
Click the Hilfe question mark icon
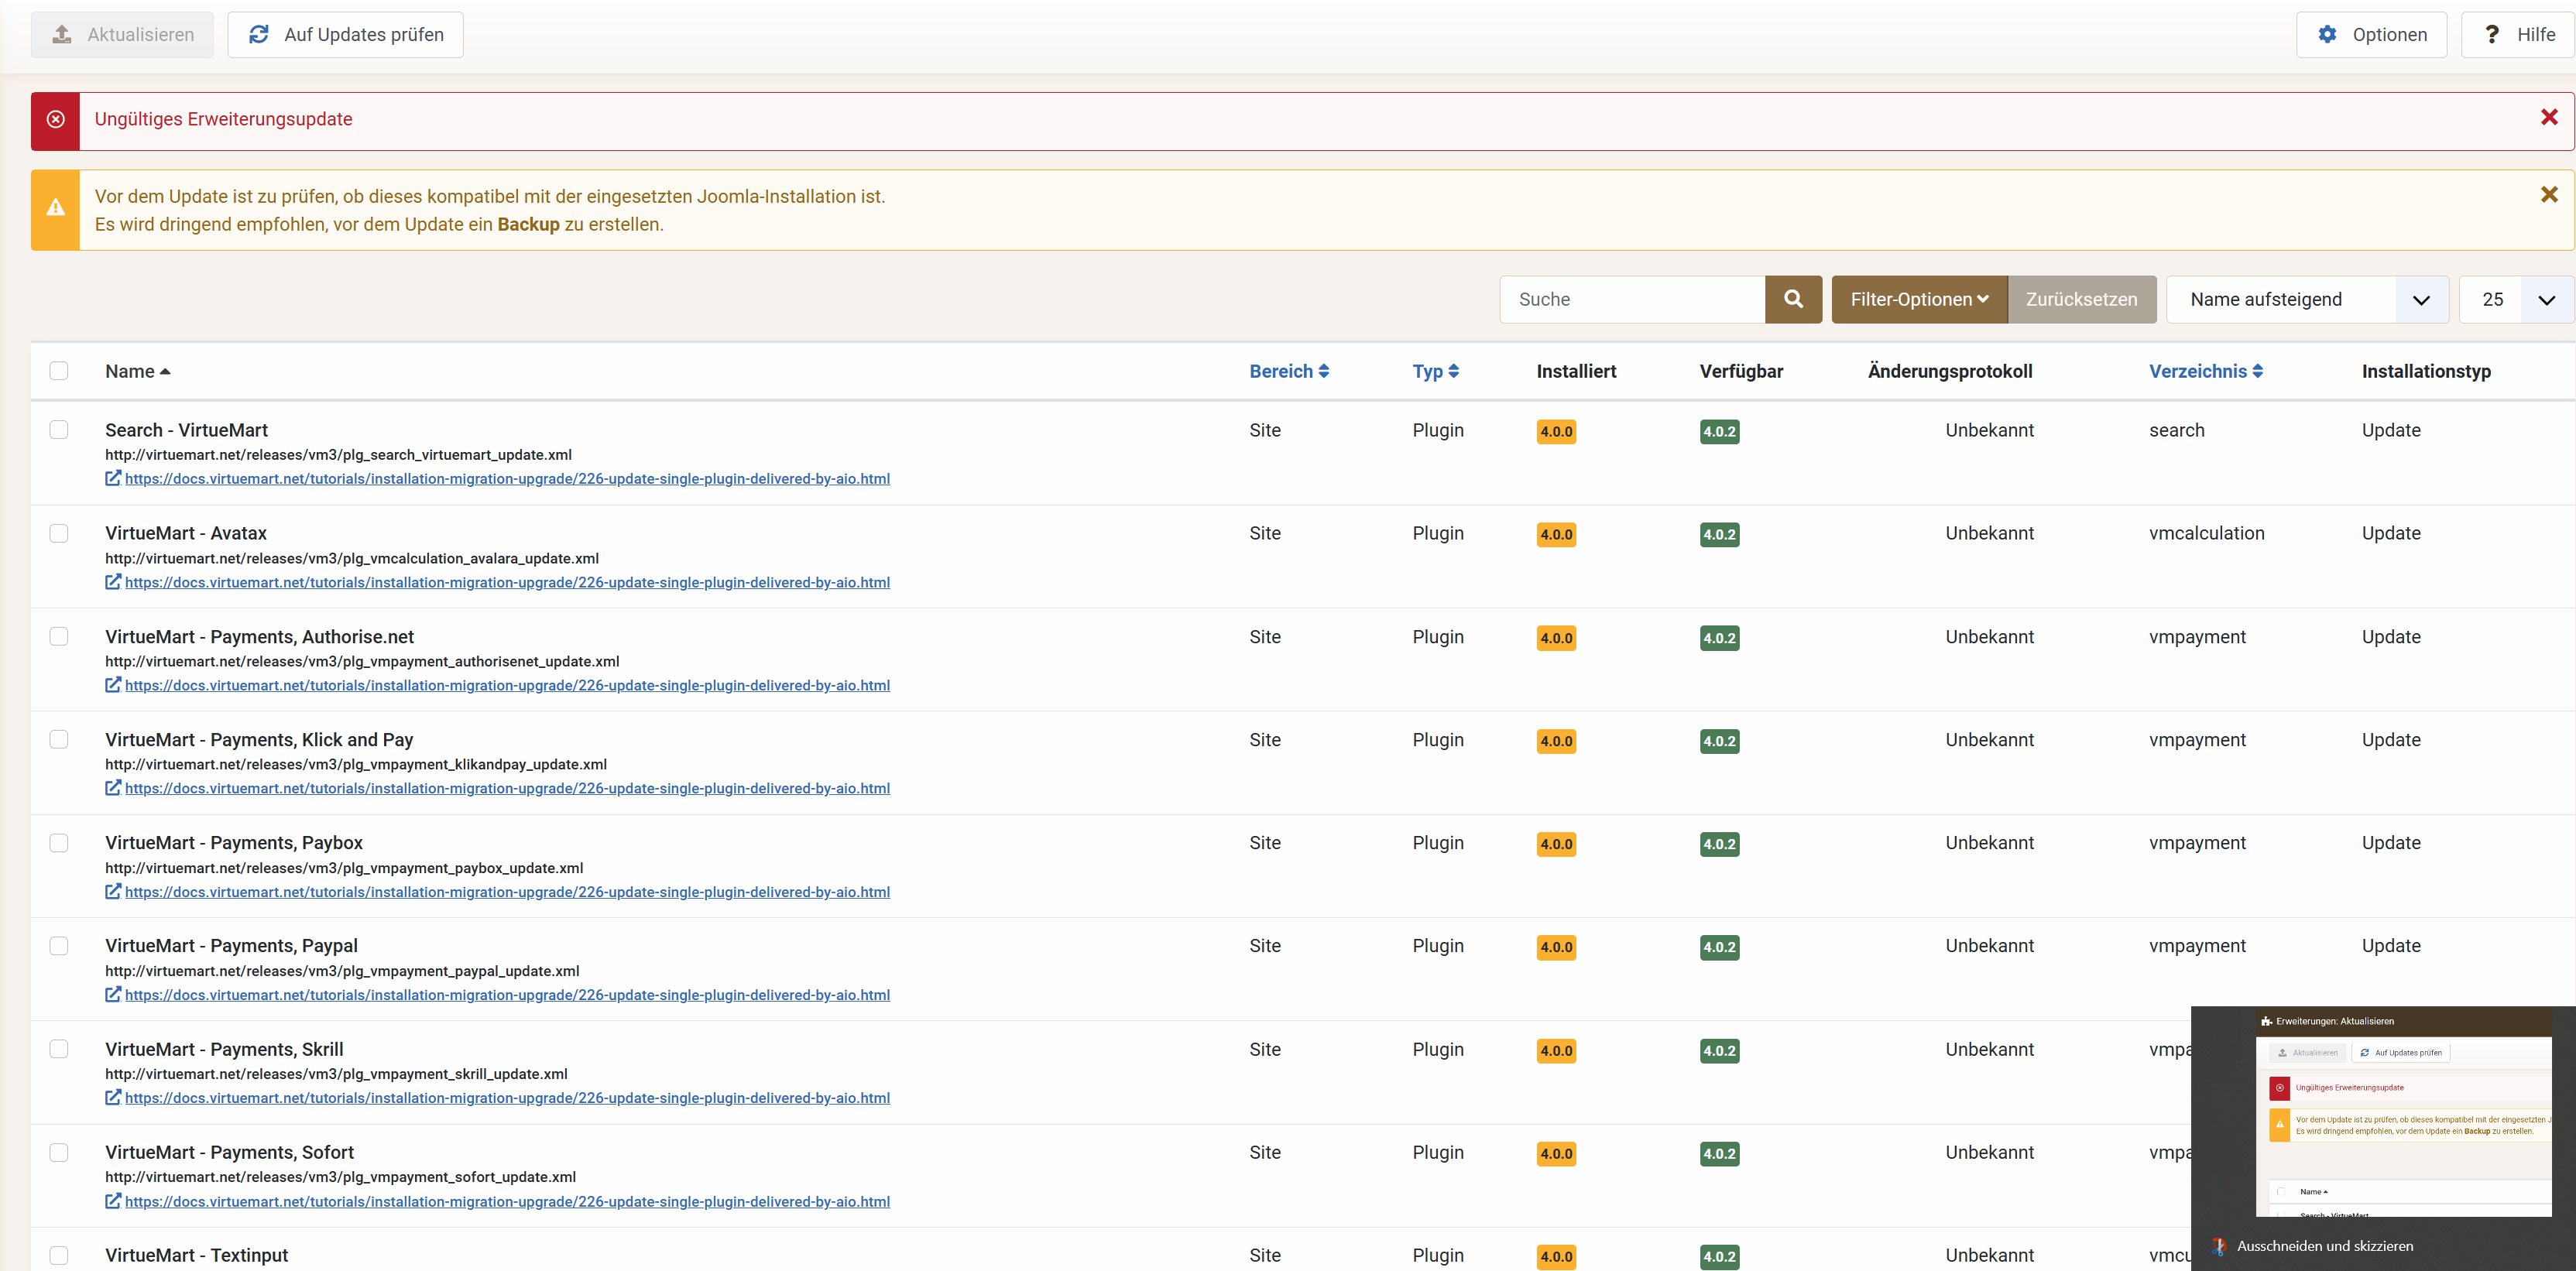click(2492, 35)
